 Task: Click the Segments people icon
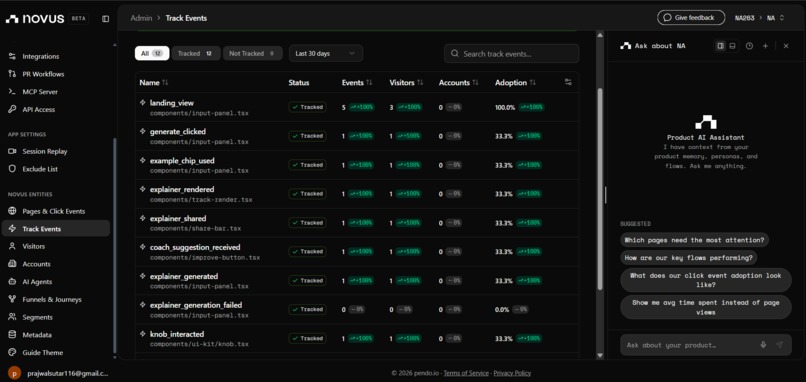click(x=12, y=317)
